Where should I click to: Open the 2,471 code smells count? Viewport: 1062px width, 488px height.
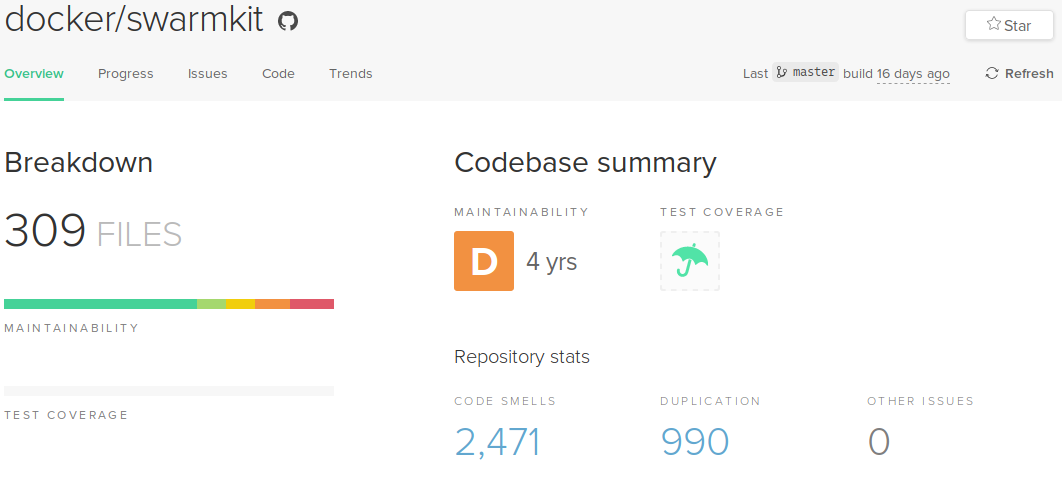tap(497, 441)
